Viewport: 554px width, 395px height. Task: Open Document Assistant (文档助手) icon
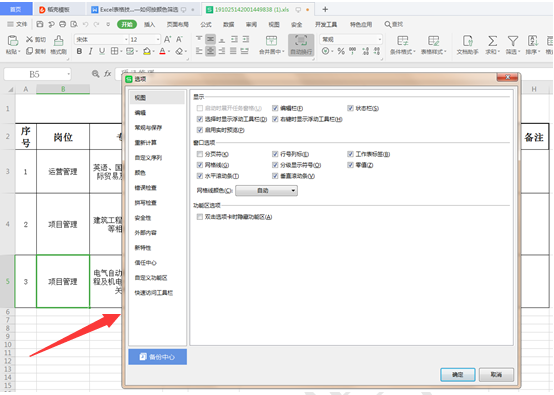[468, 41]
